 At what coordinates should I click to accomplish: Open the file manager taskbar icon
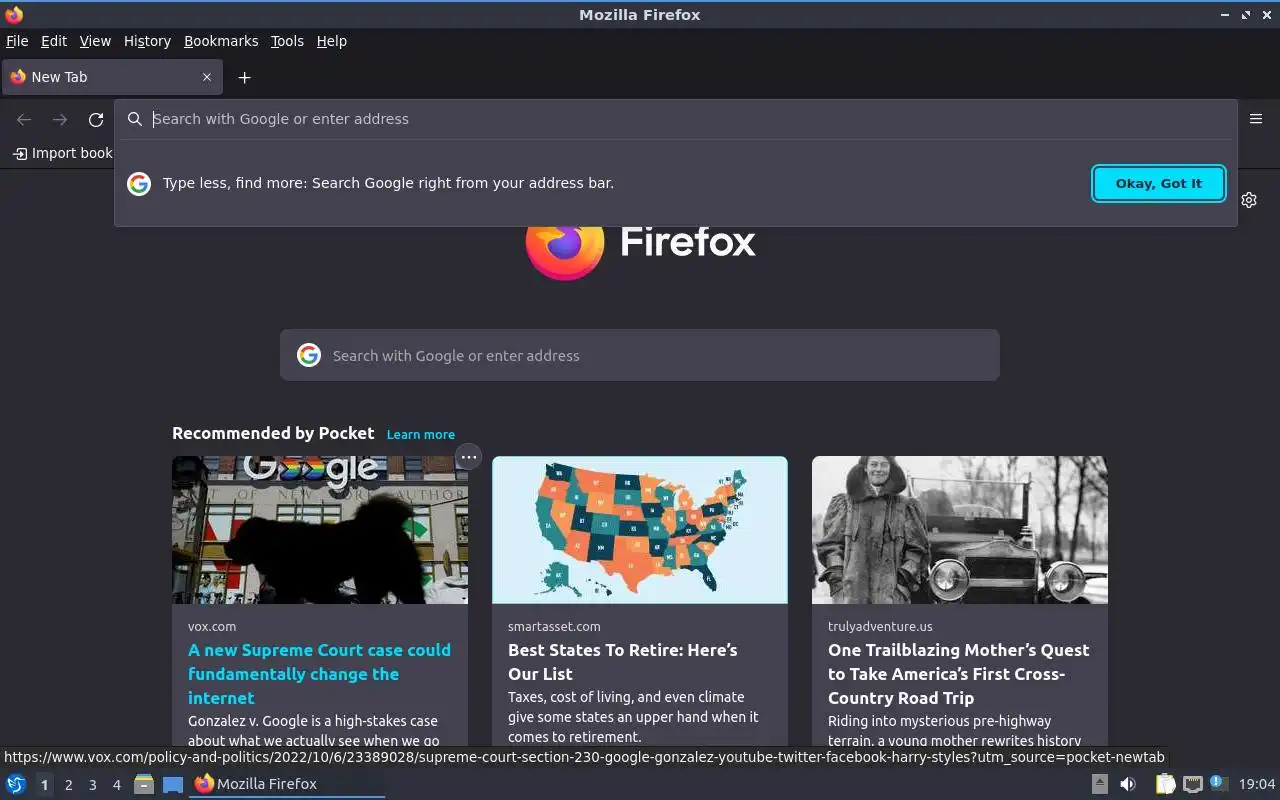click(x=144, y=784)
